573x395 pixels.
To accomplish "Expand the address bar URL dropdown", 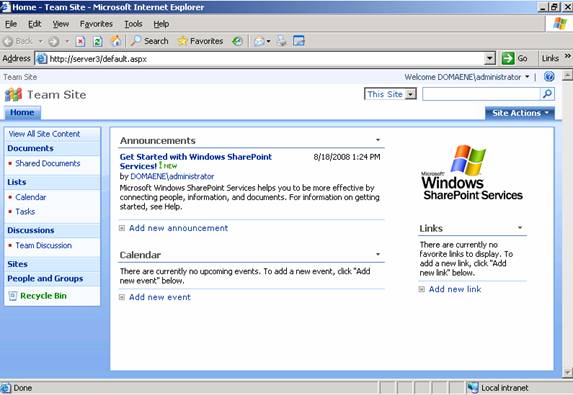I will pos(490,58).
